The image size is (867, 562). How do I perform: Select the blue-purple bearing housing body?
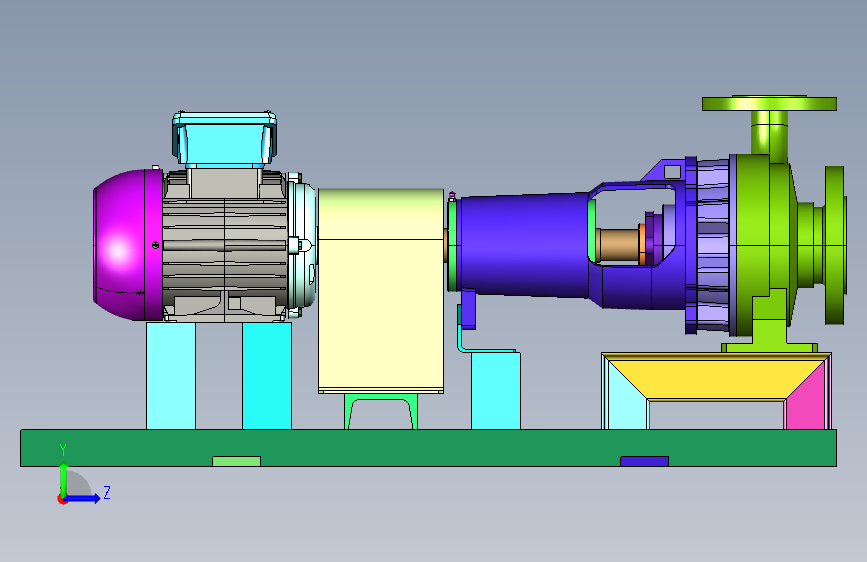click(523, 246)
